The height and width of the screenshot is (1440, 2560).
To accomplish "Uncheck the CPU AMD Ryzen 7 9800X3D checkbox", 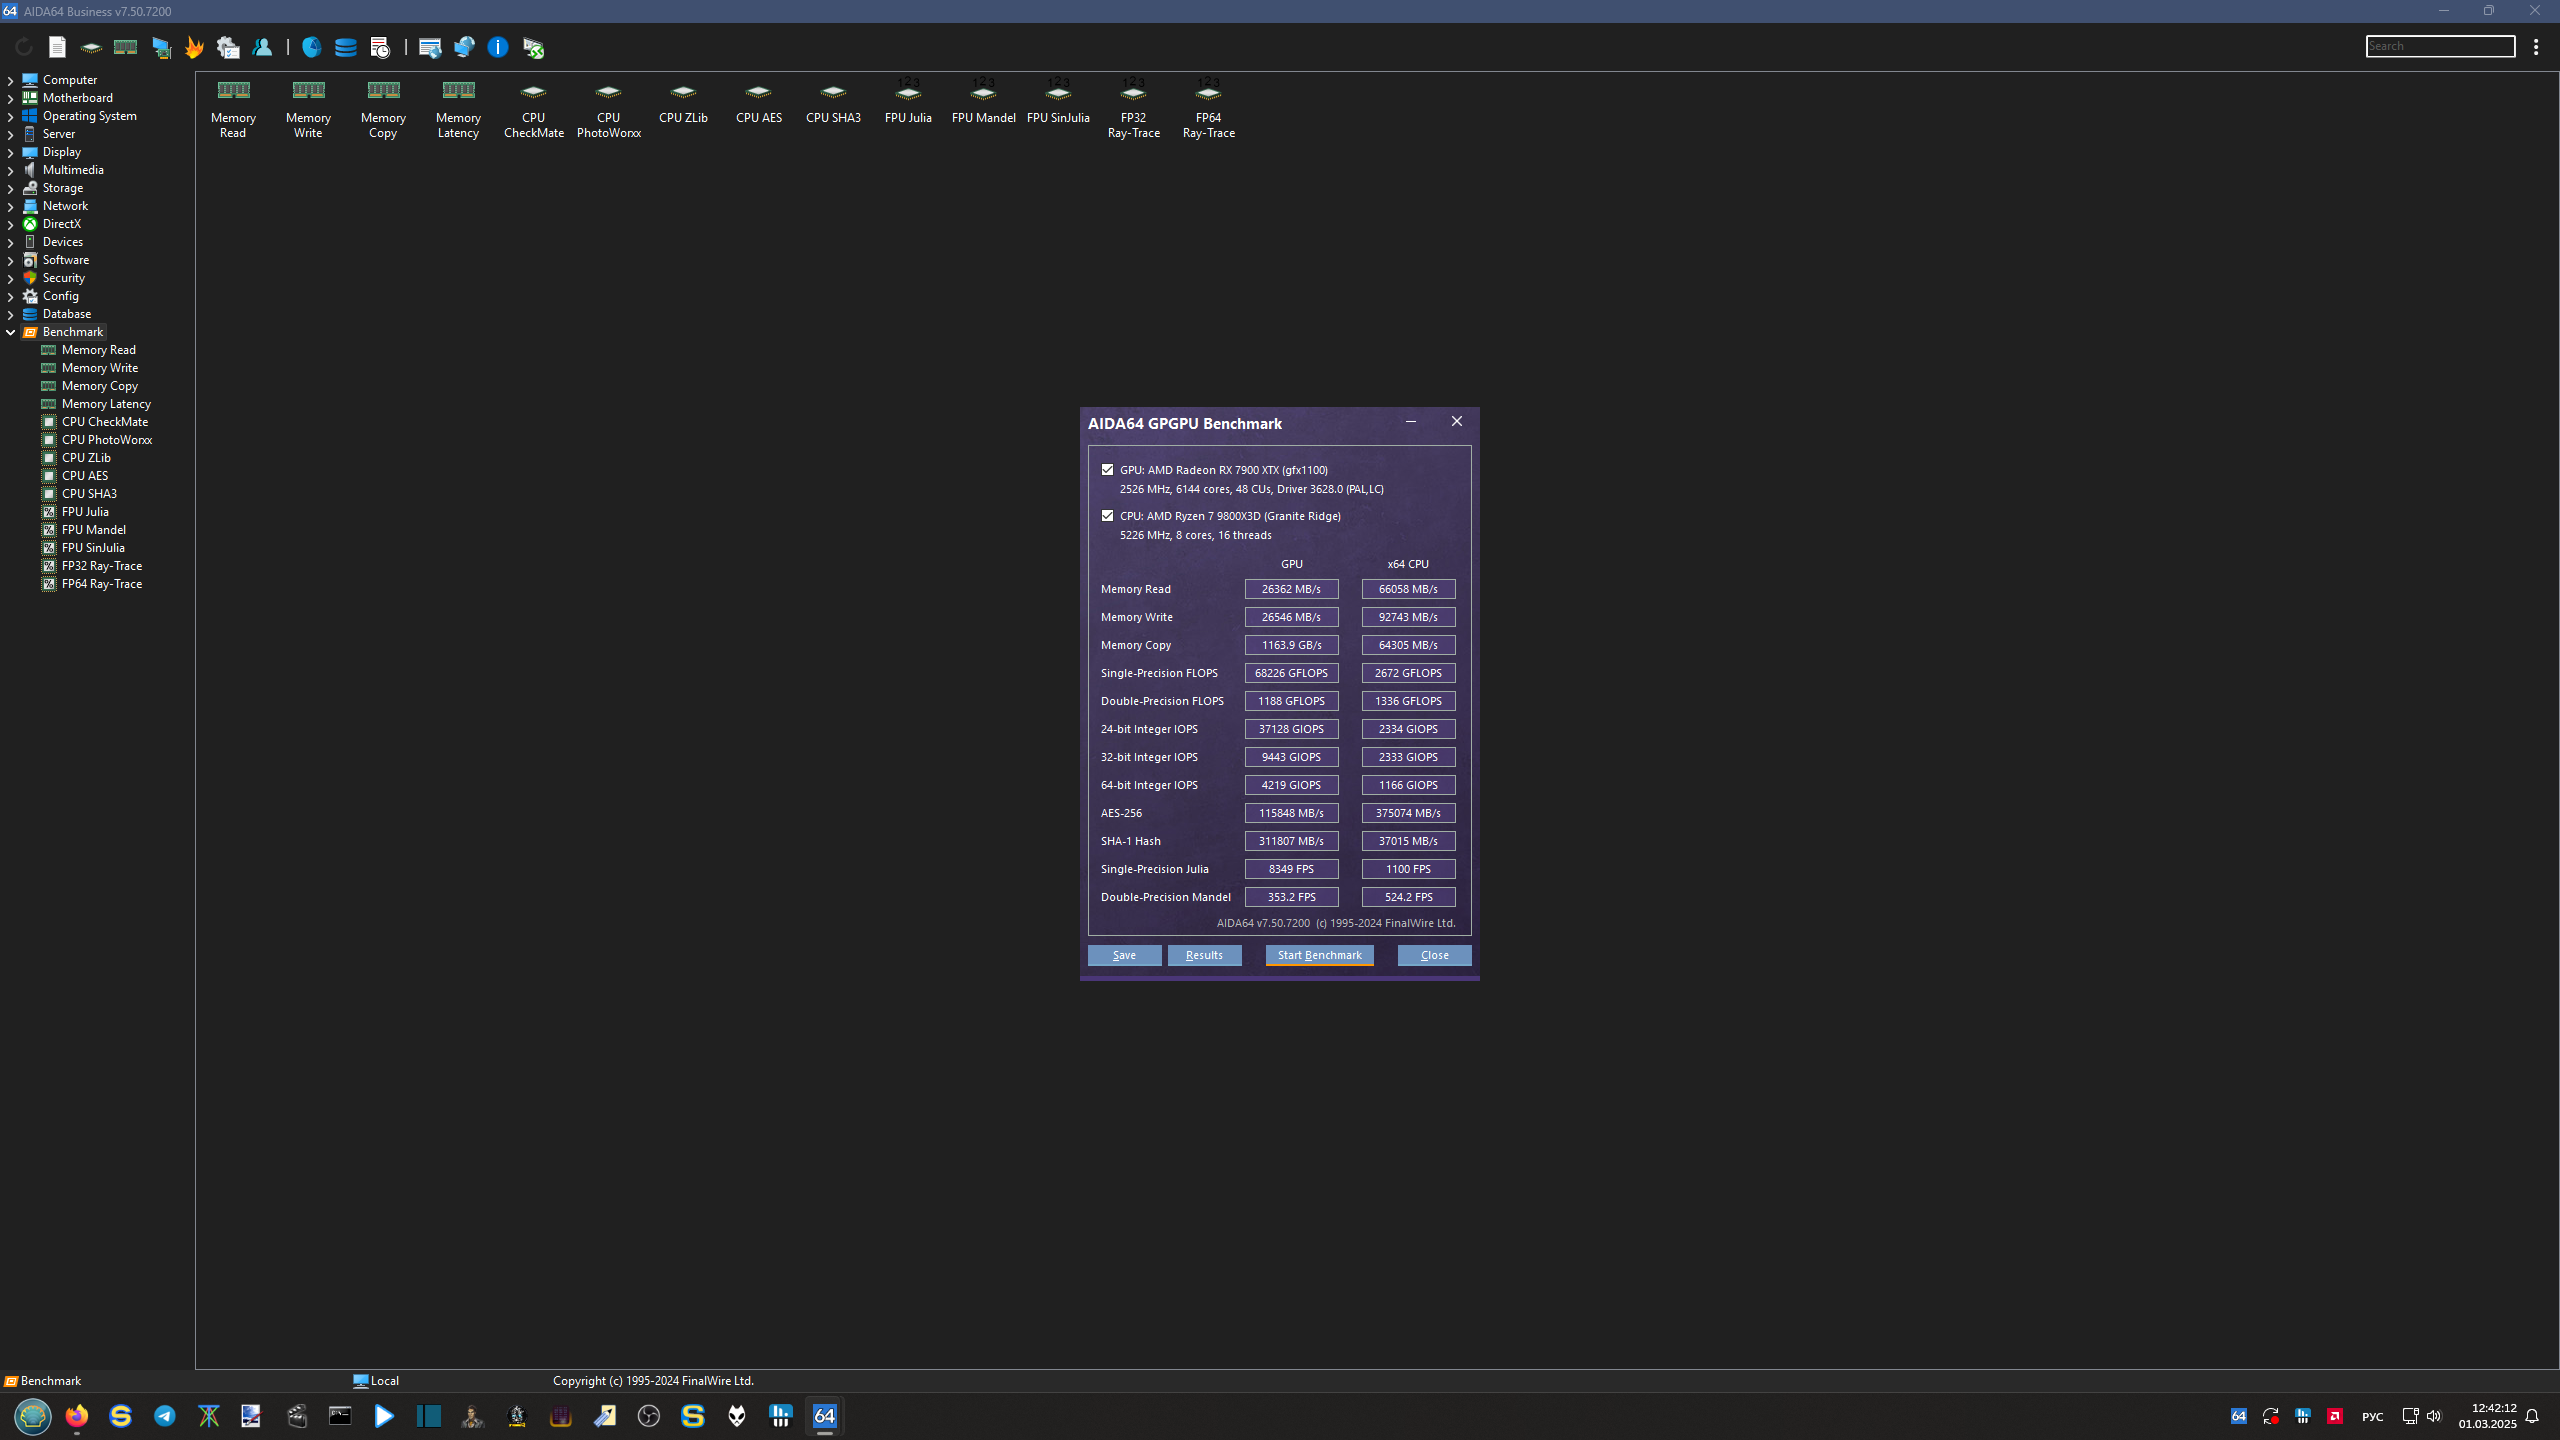I will 1107,516.
